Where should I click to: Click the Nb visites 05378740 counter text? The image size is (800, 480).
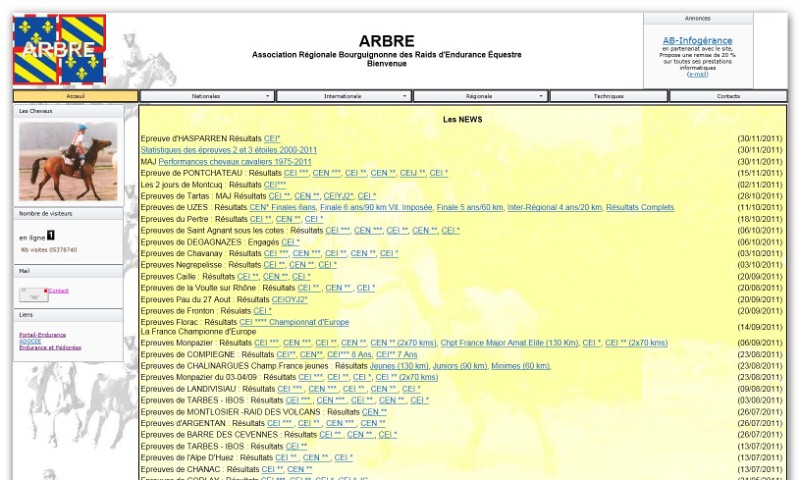49,250
